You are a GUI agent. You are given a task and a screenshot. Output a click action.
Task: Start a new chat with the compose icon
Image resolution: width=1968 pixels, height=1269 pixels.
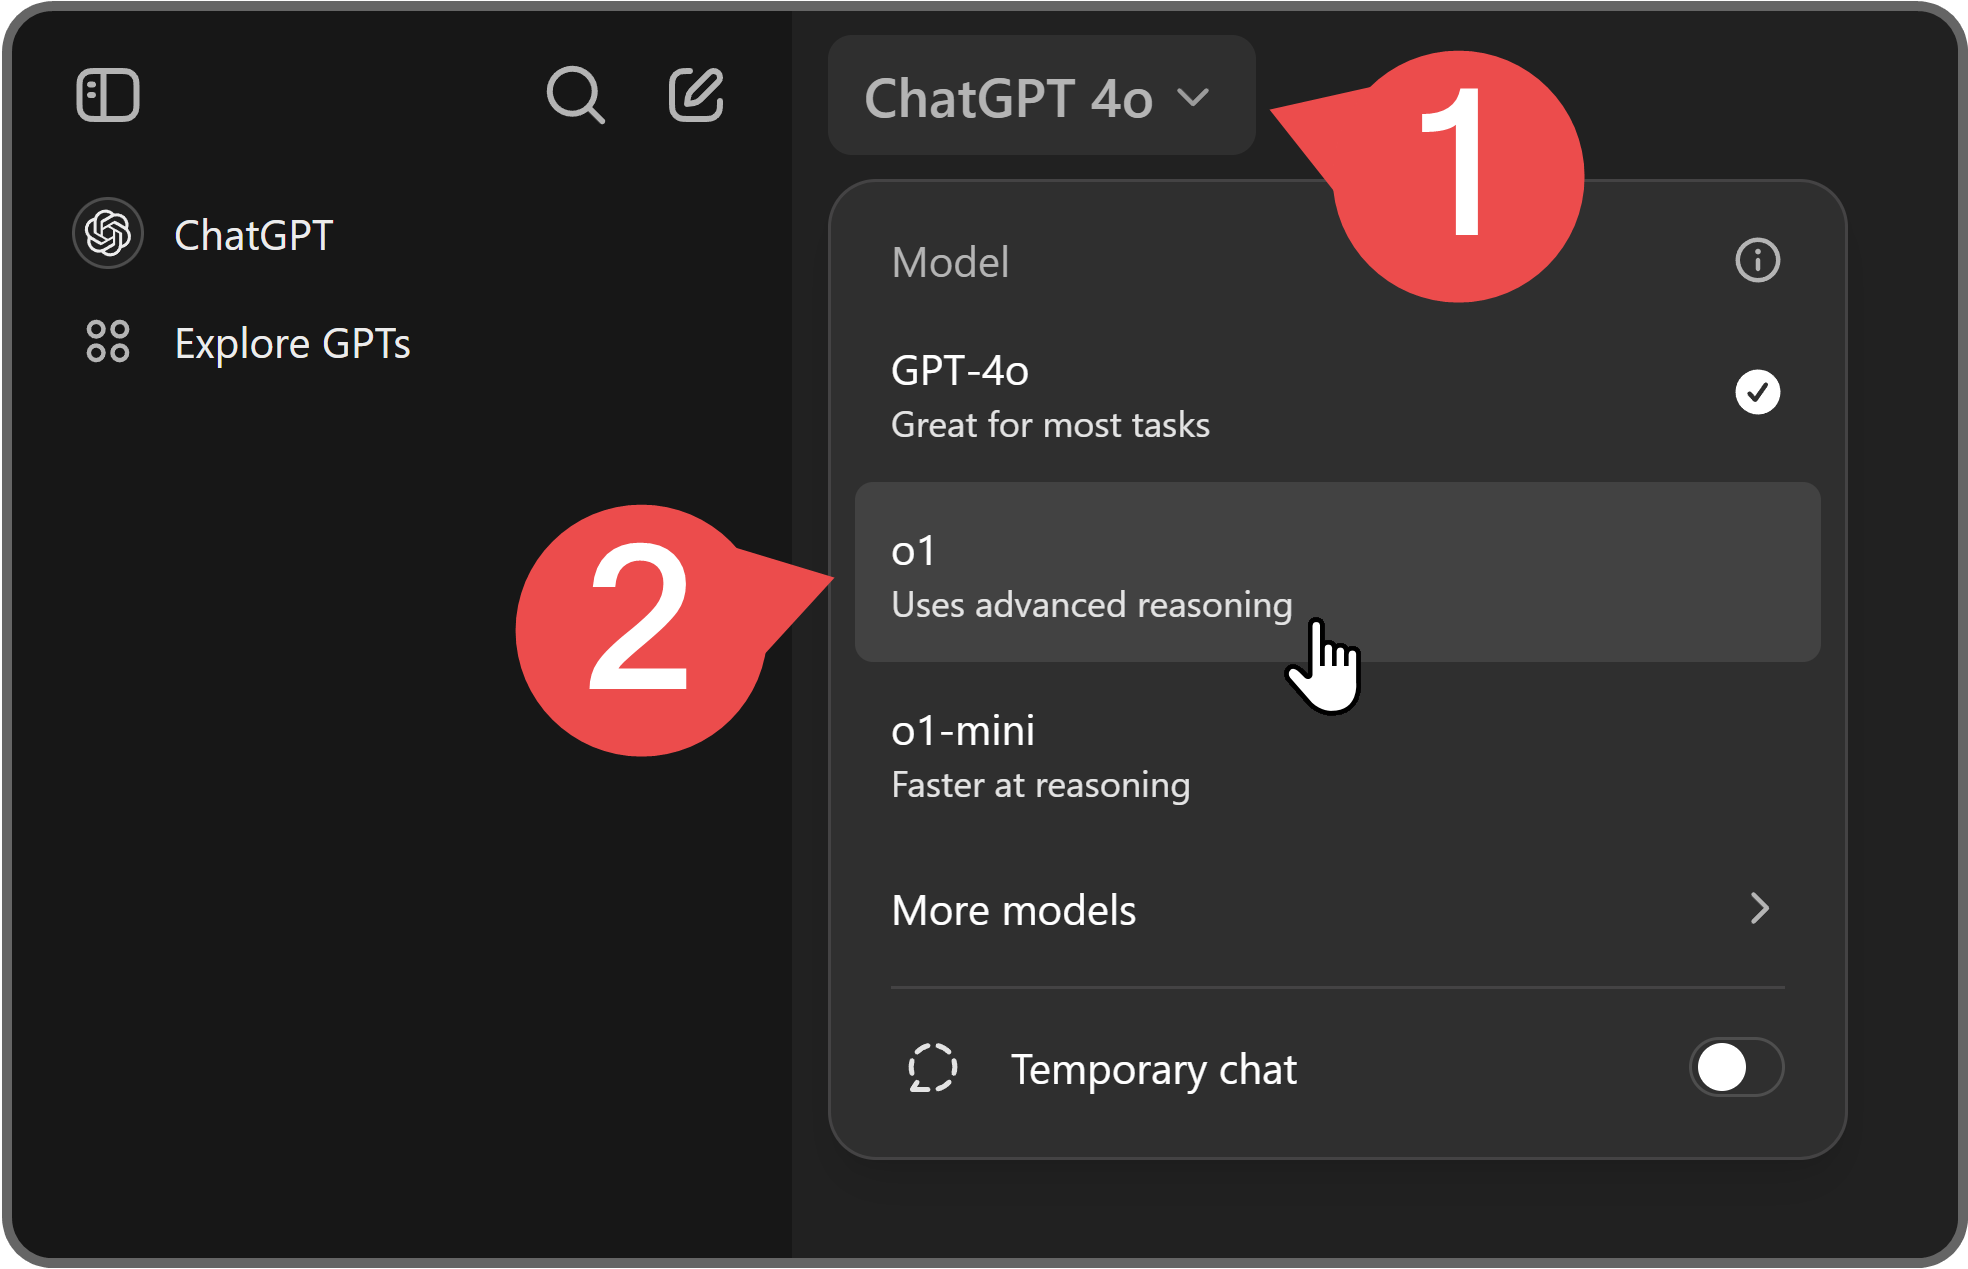pyautogui.click(x=696, y=96)
